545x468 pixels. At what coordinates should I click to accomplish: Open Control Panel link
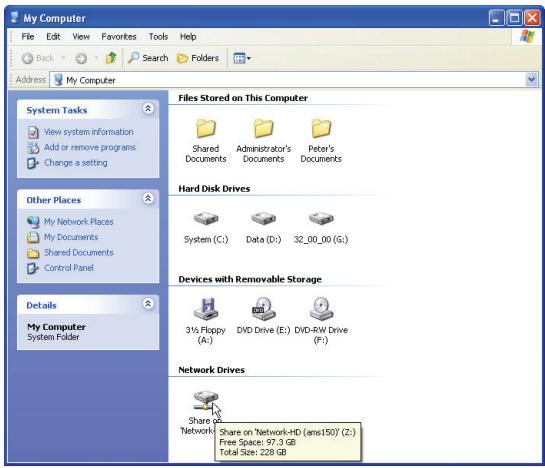pos(69,268)
